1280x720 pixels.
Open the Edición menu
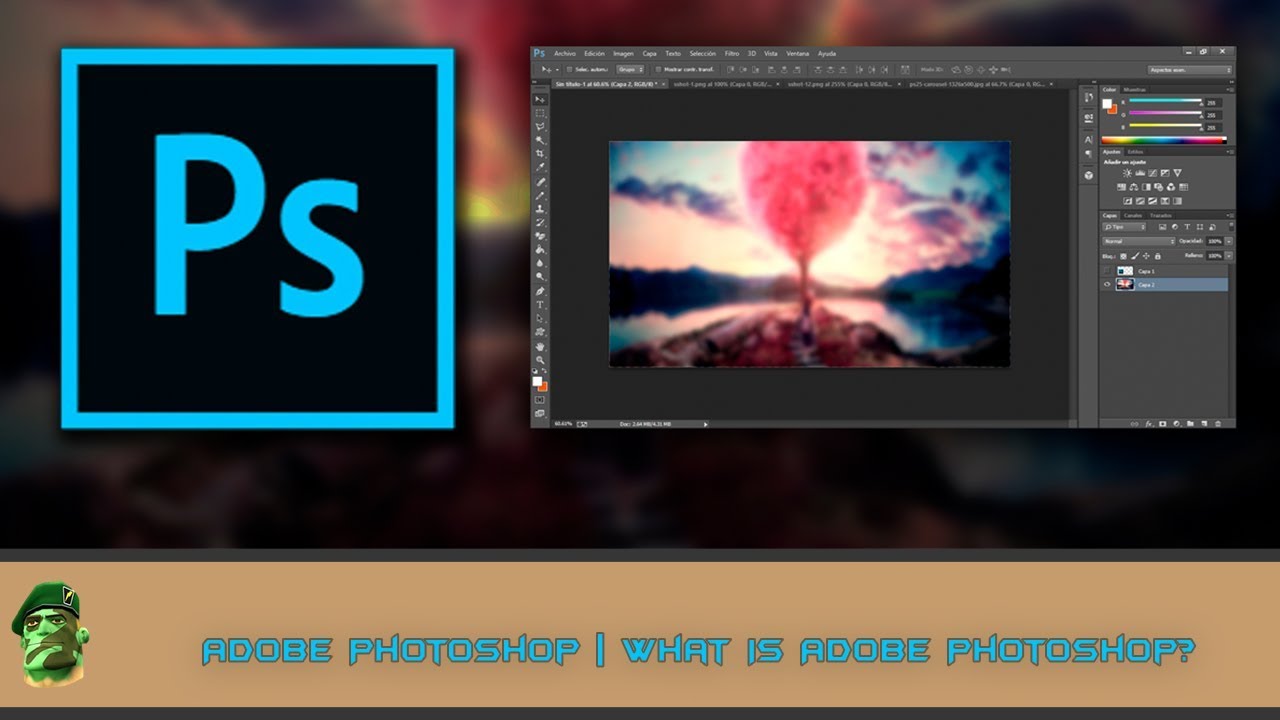point(594,53)
